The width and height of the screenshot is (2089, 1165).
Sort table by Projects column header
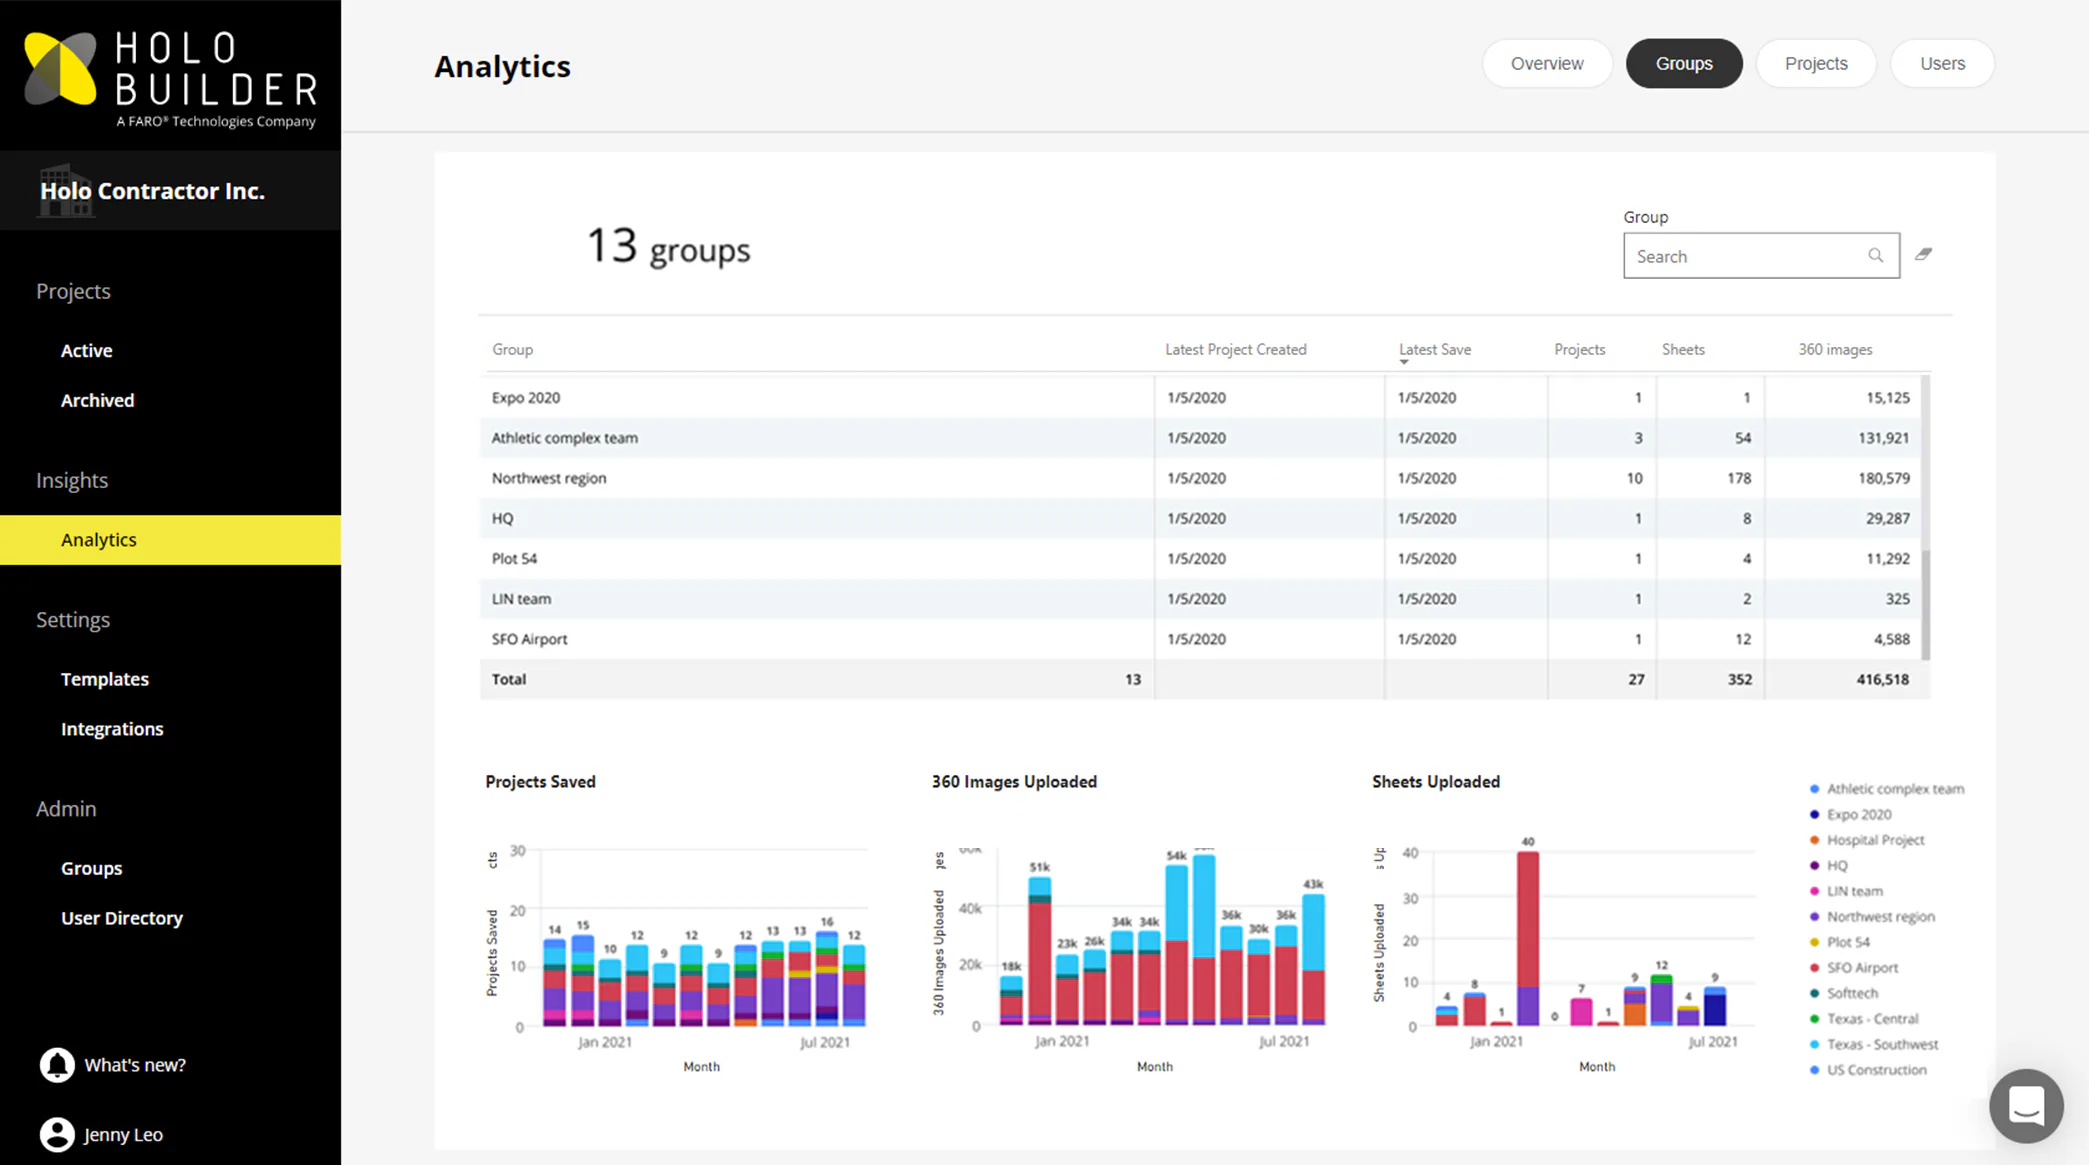pyautogui.click(x=1579, y=349)
